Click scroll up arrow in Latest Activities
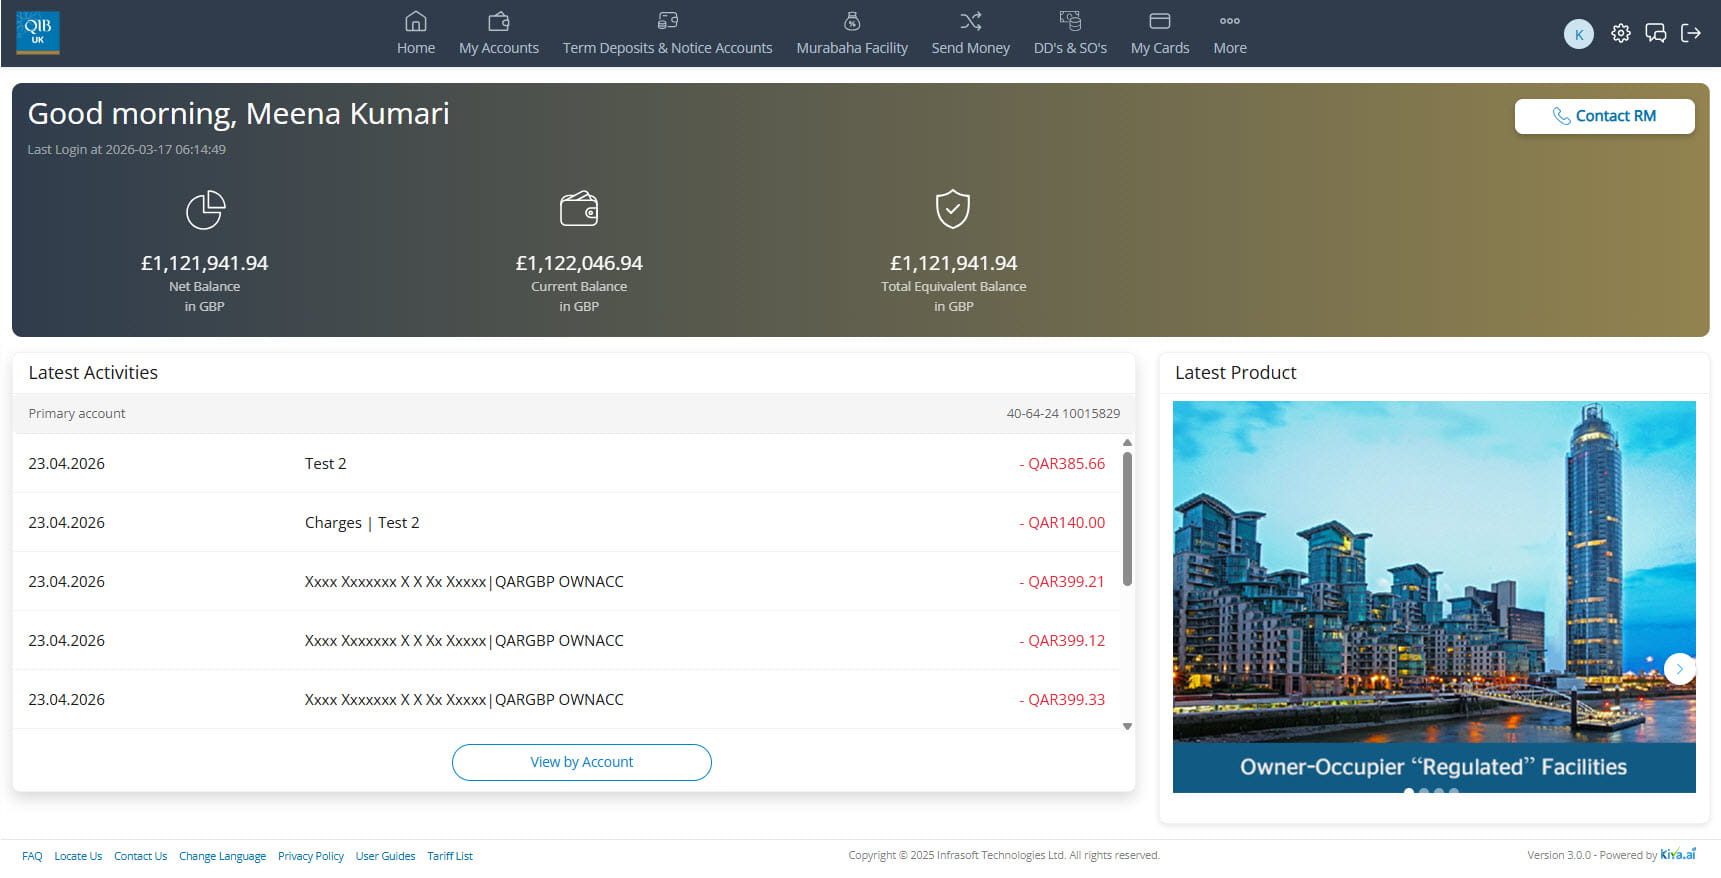Viewport: 1721px width, 878px height. [x=1127, y=442]
